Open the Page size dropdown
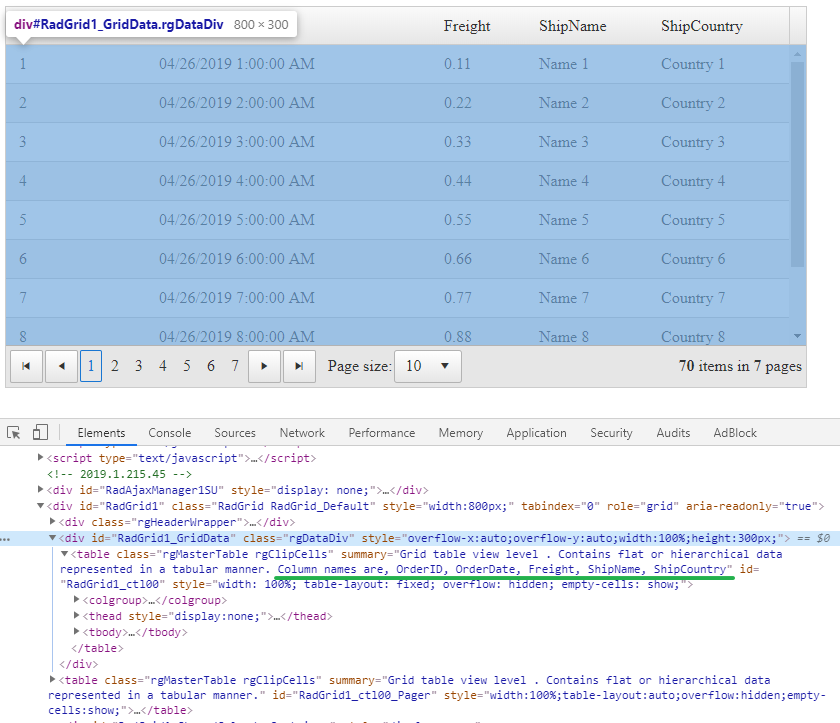The image size is (840, 723). tap(428, 367)
